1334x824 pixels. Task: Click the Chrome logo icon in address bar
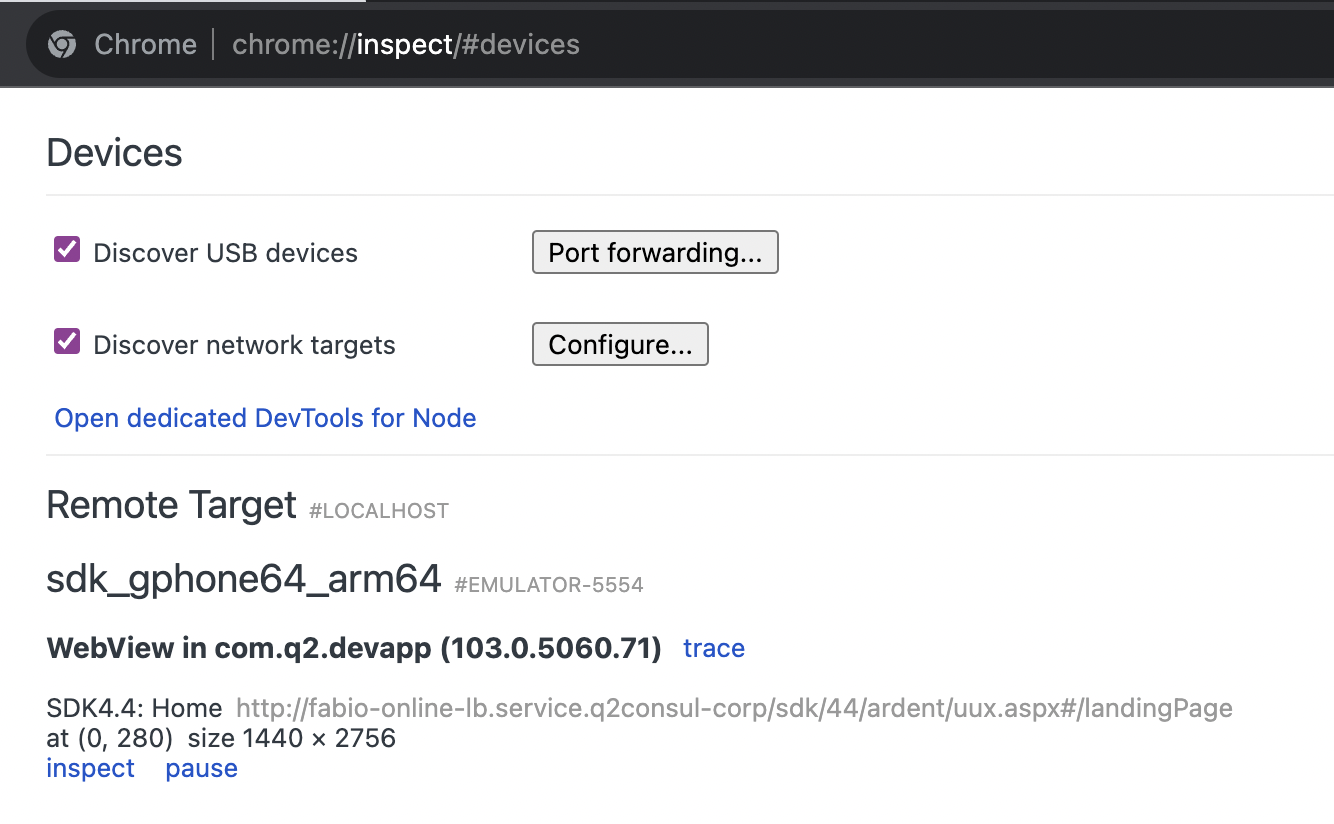click(x=62, y=44)
